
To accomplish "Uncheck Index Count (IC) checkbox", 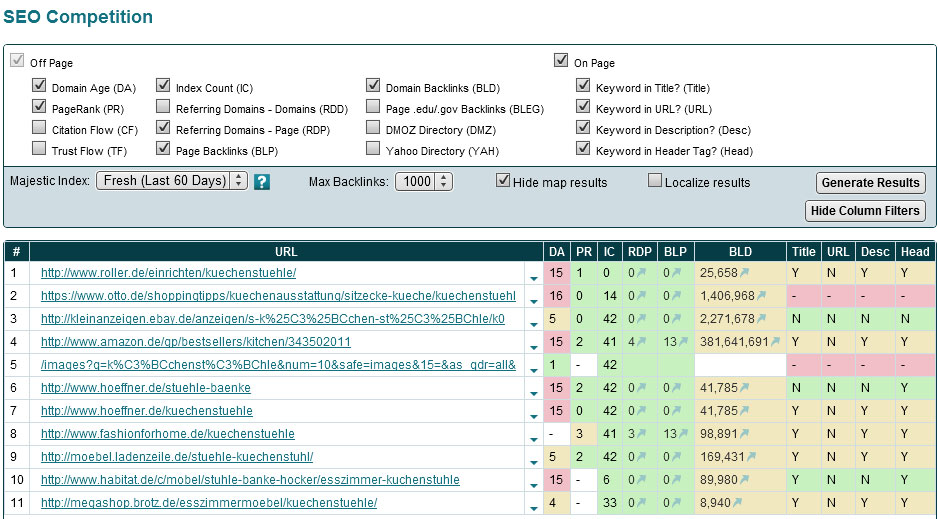I will click(163, 86).
